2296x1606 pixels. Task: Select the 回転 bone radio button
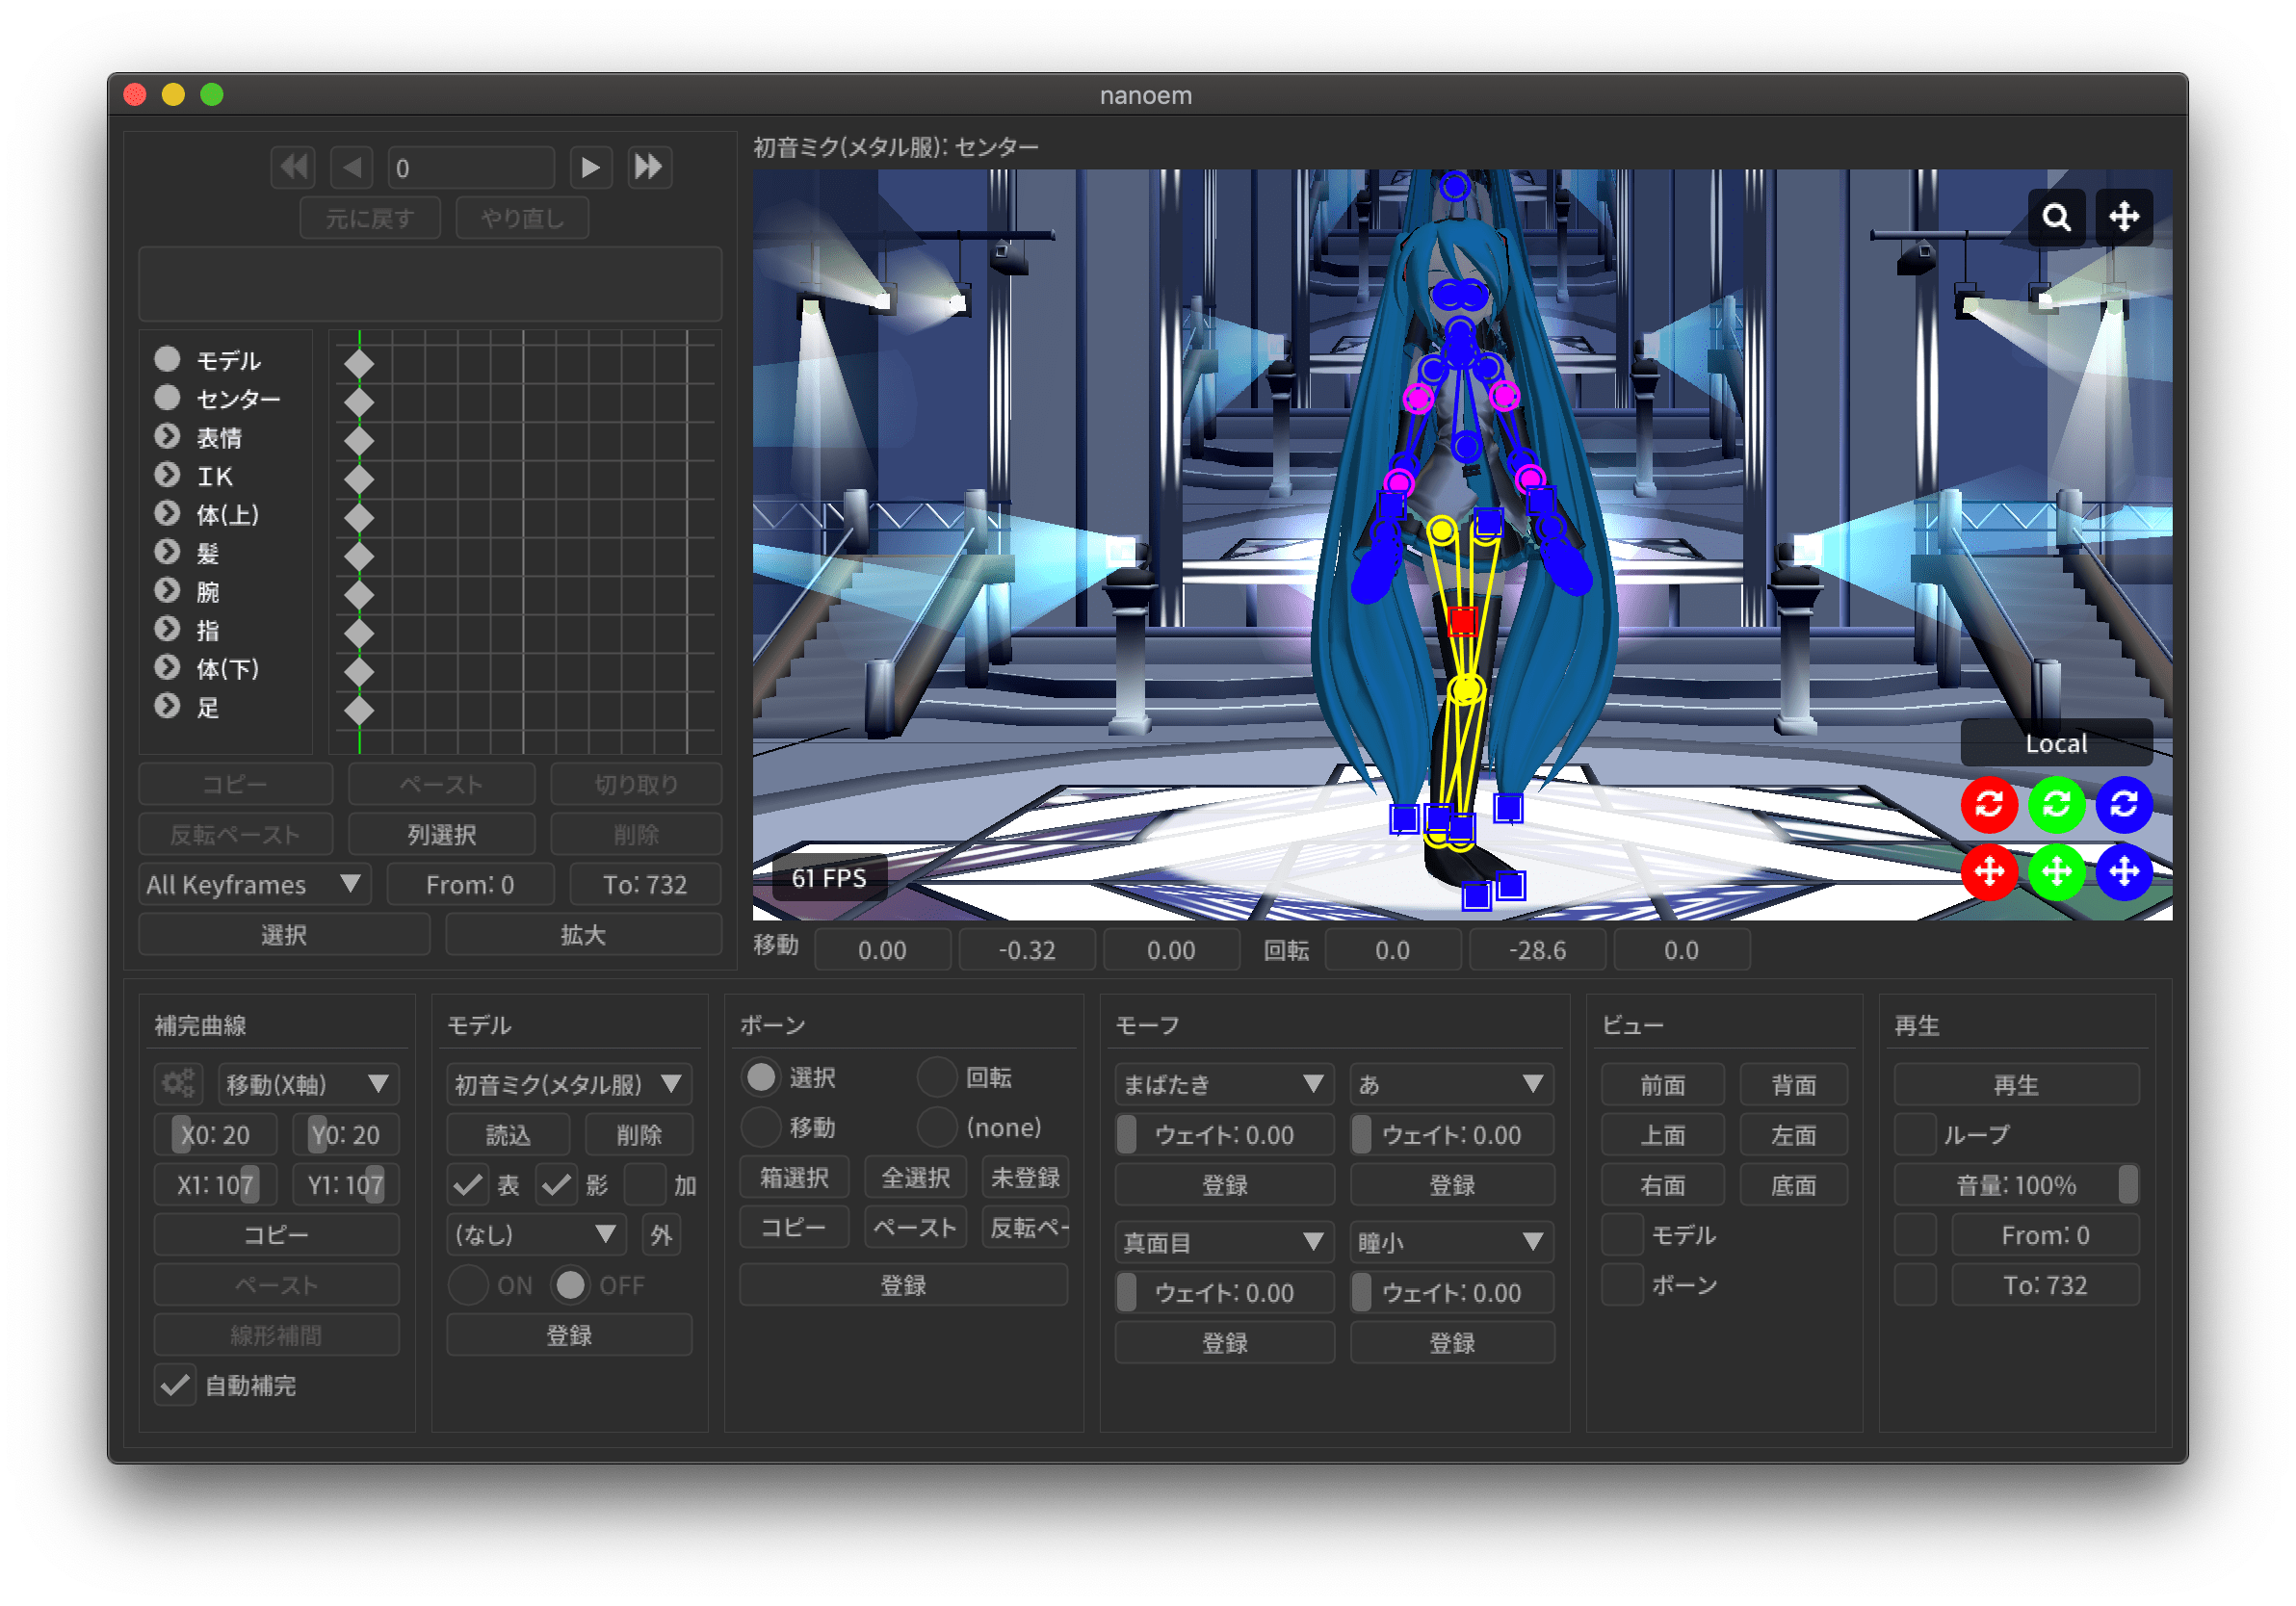[937, 1077]
